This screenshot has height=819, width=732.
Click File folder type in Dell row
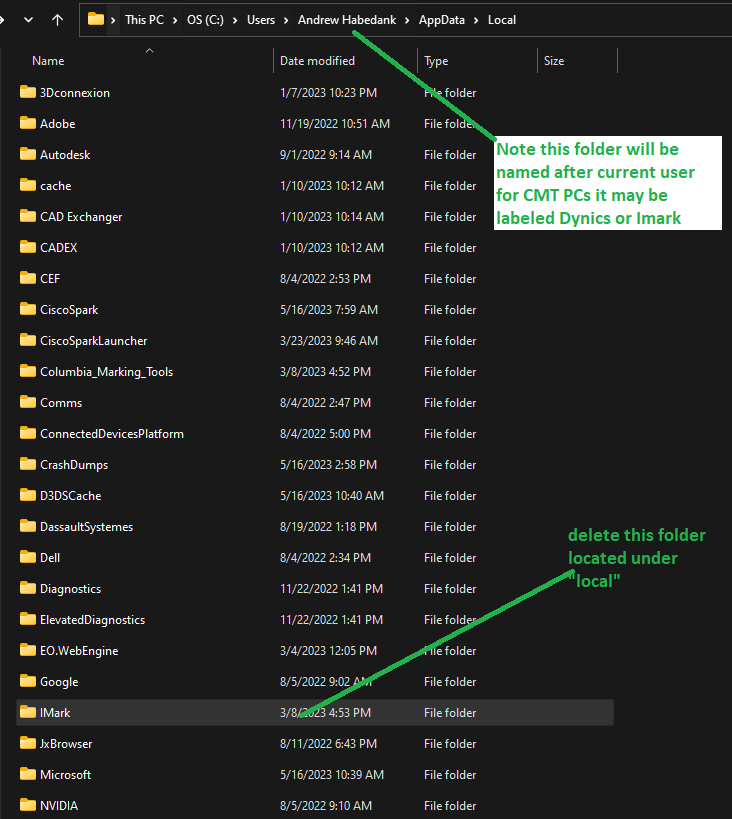[450, 558]
